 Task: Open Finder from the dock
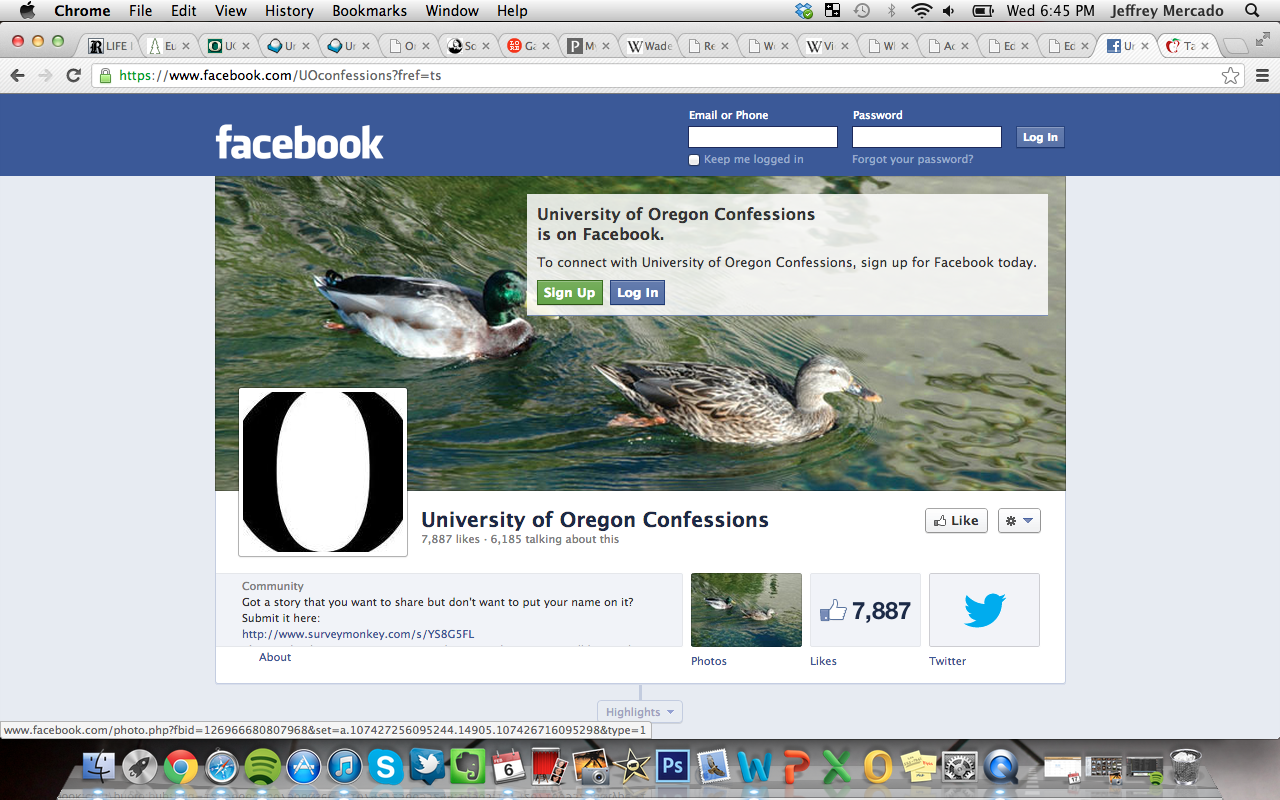click(x=101, y=767)
